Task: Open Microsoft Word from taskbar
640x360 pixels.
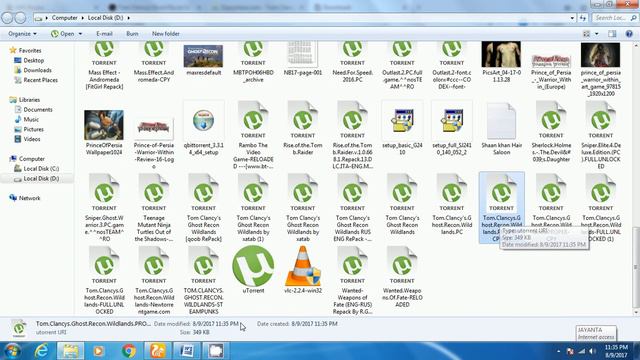Action: click(187, 351)
